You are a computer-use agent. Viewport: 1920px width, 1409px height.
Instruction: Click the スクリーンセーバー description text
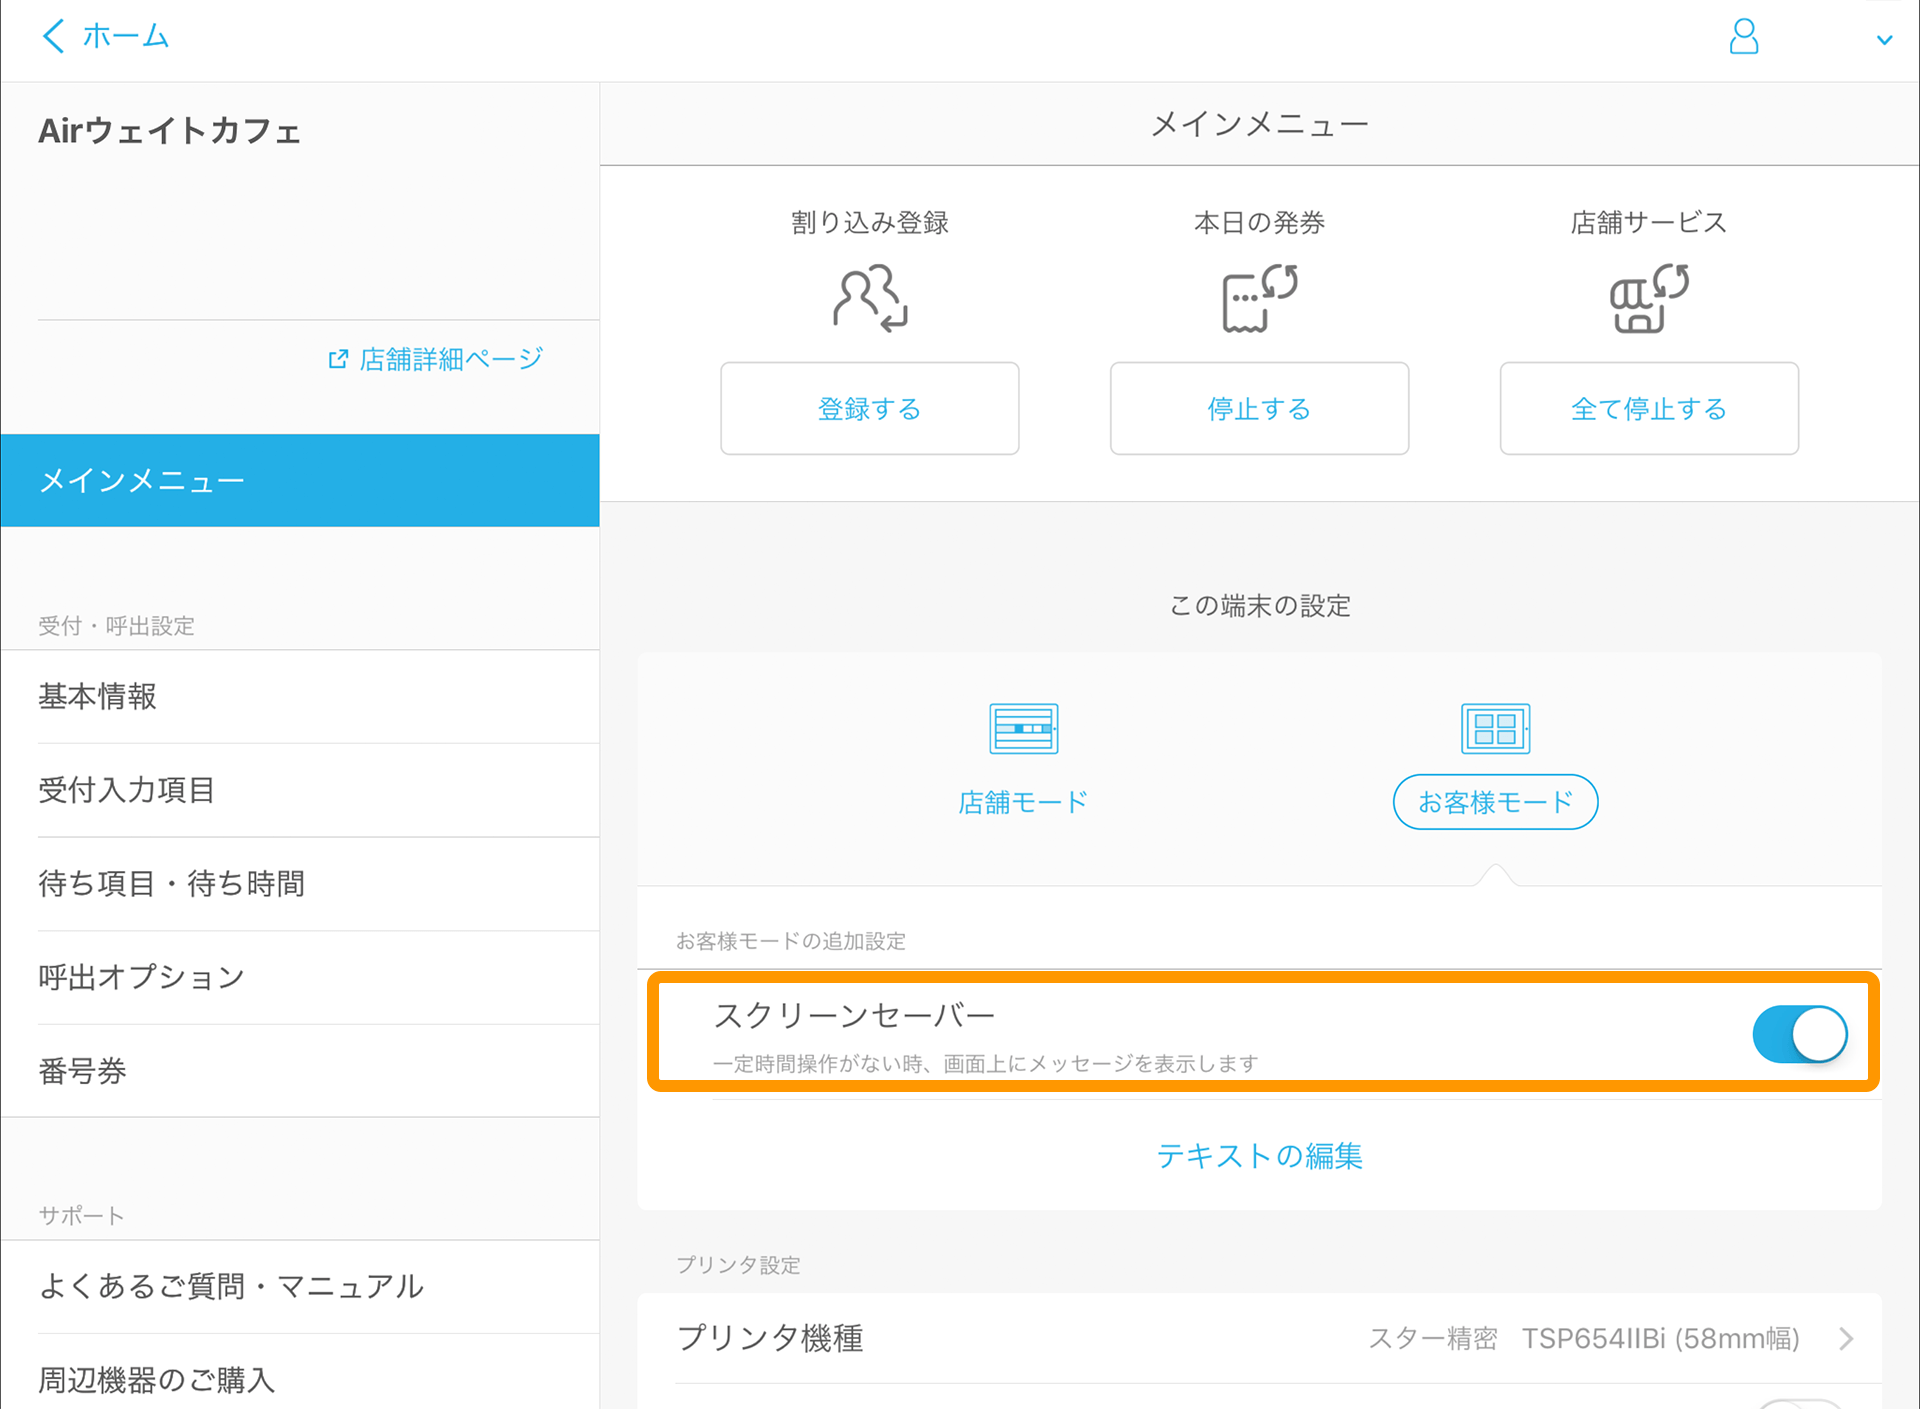point(985,1064)
